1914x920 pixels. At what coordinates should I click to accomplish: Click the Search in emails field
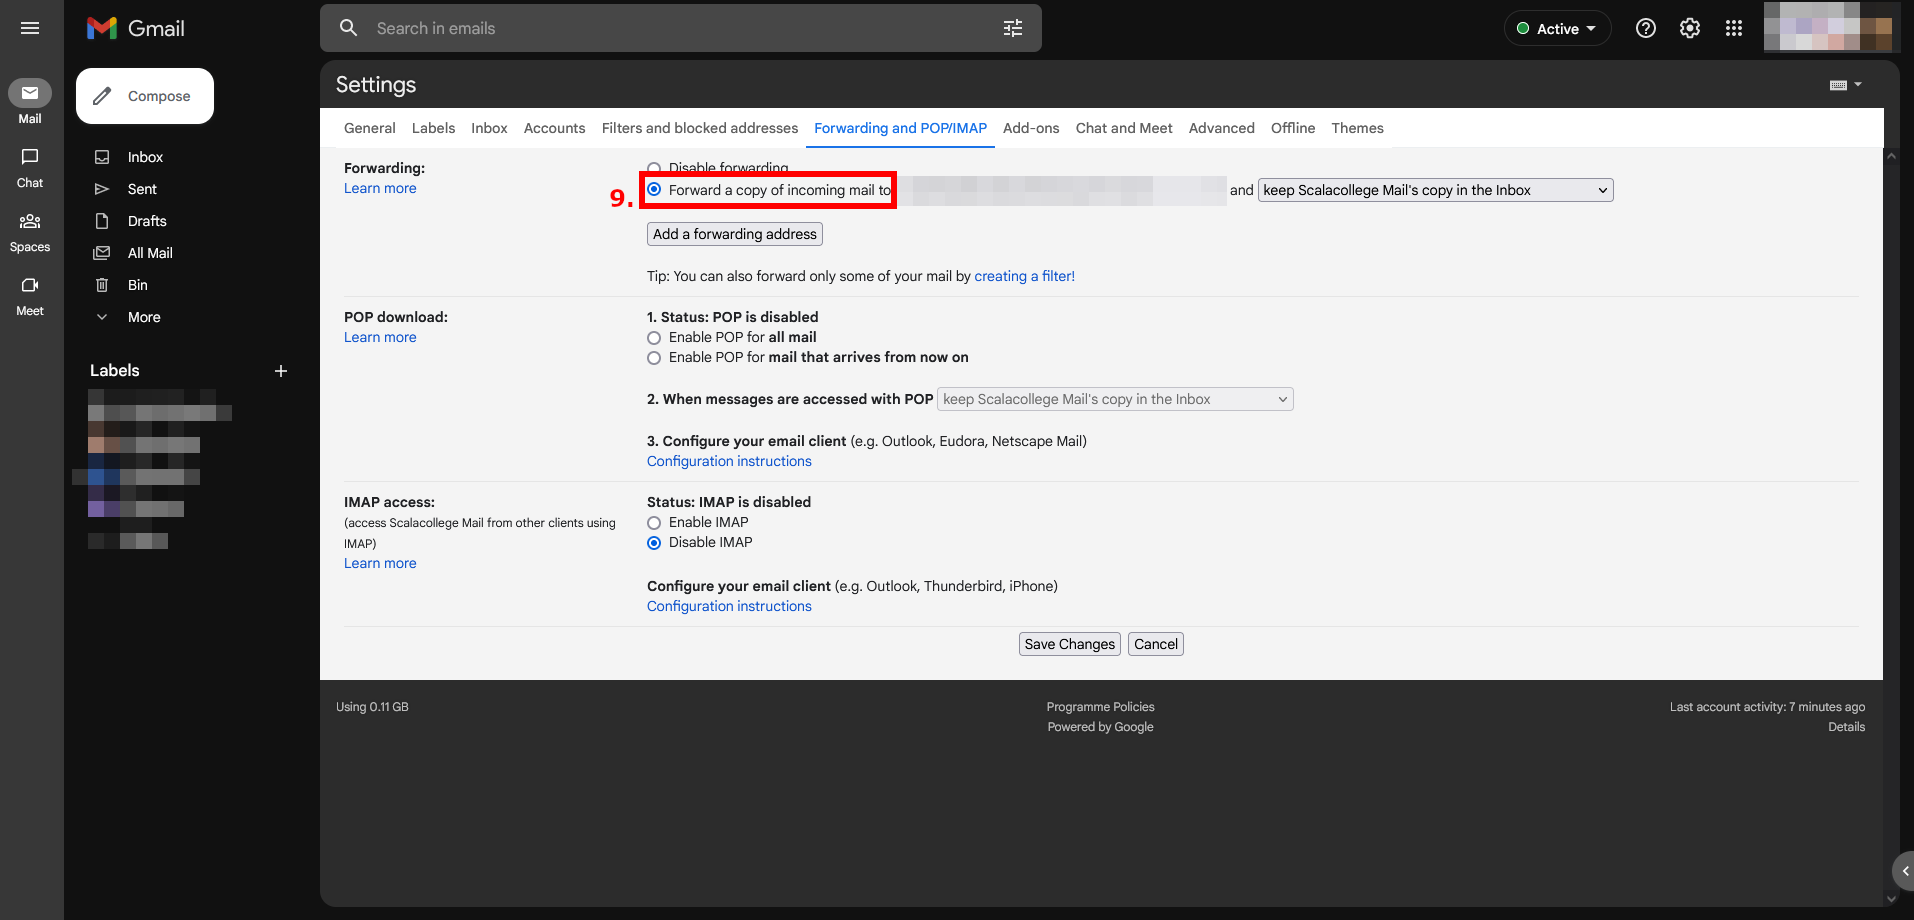pyautogui.click(x=680, y=28)
